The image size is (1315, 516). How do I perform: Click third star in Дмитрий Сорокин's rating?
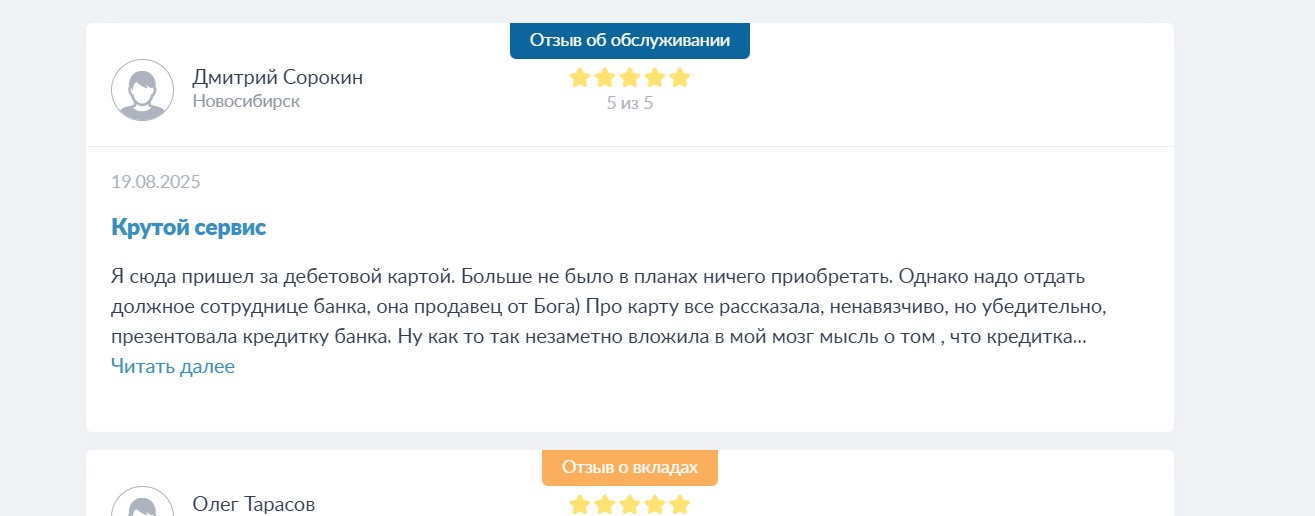click(x=630, y=77)
